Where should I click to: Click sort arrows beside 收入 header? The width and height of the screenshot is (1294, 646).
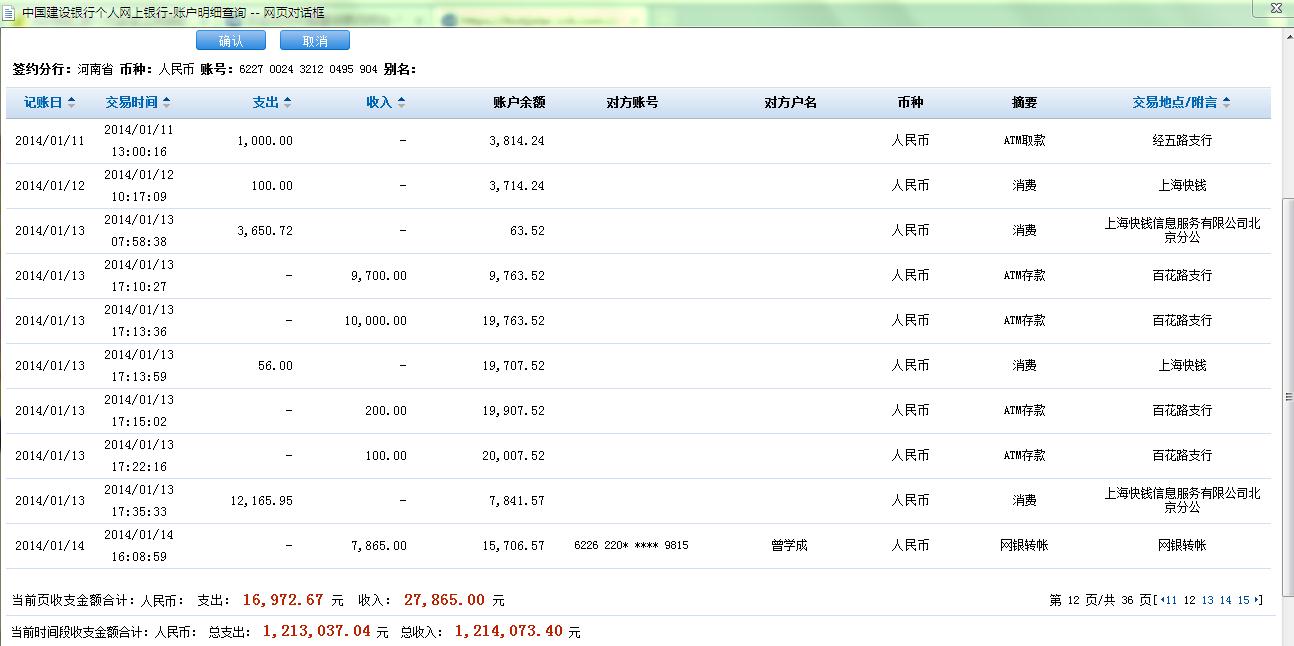click(401, 102)
